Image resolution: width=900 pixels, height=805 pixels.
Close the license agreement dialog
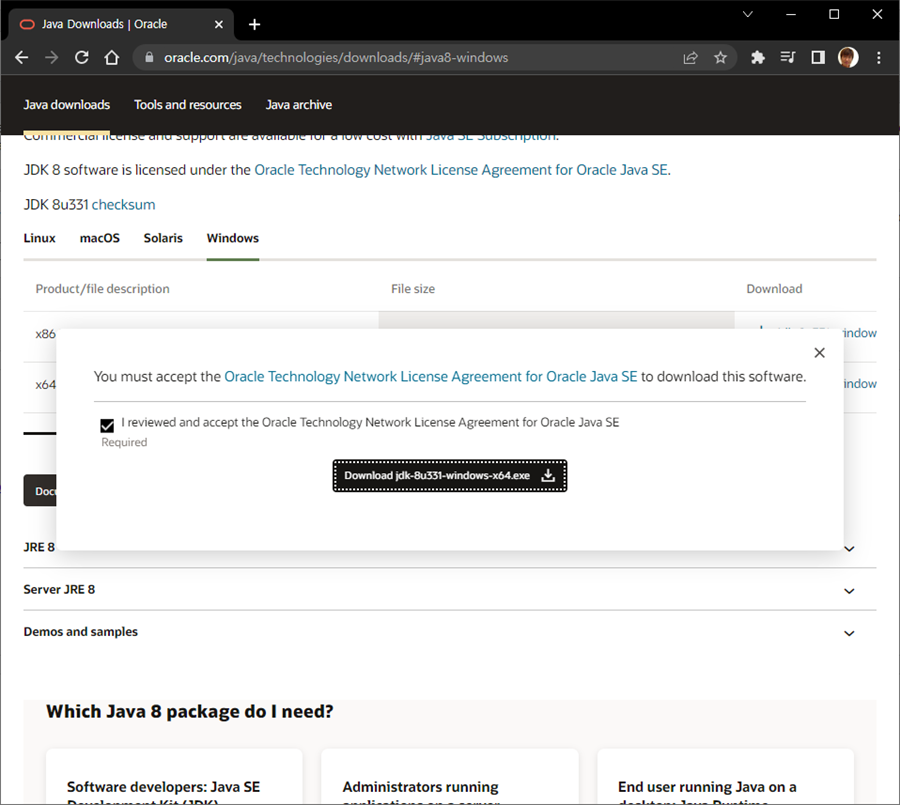tap(820, 353)
